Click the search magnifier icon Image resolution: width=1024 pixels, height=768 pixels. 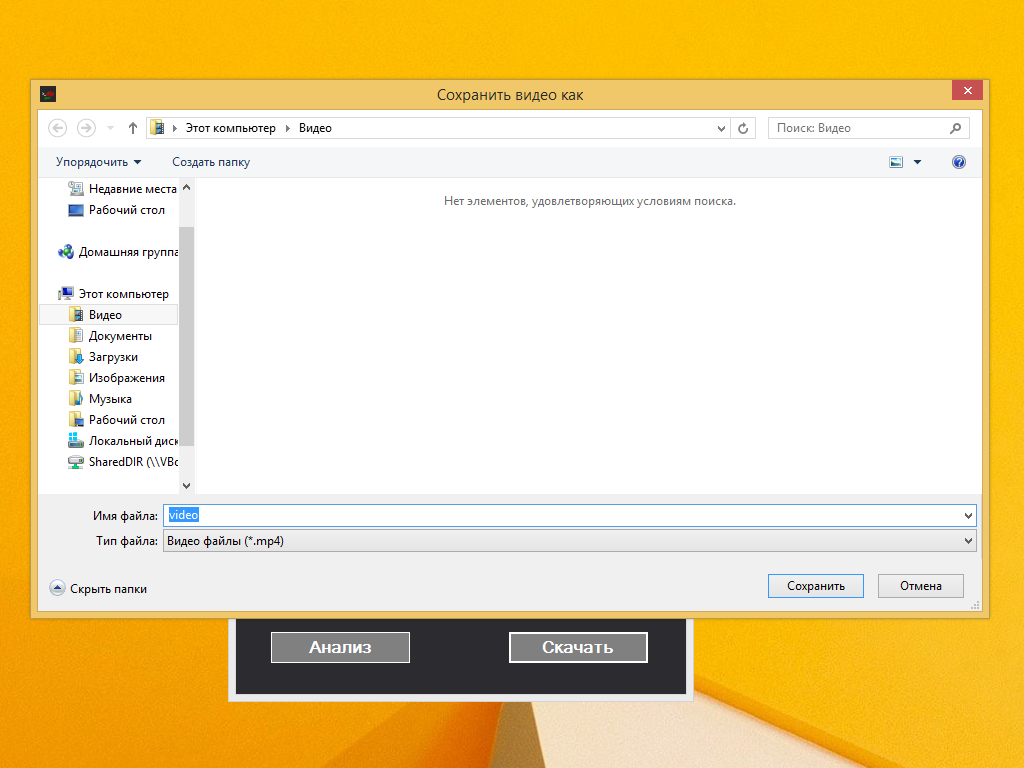tap(955, 128)
